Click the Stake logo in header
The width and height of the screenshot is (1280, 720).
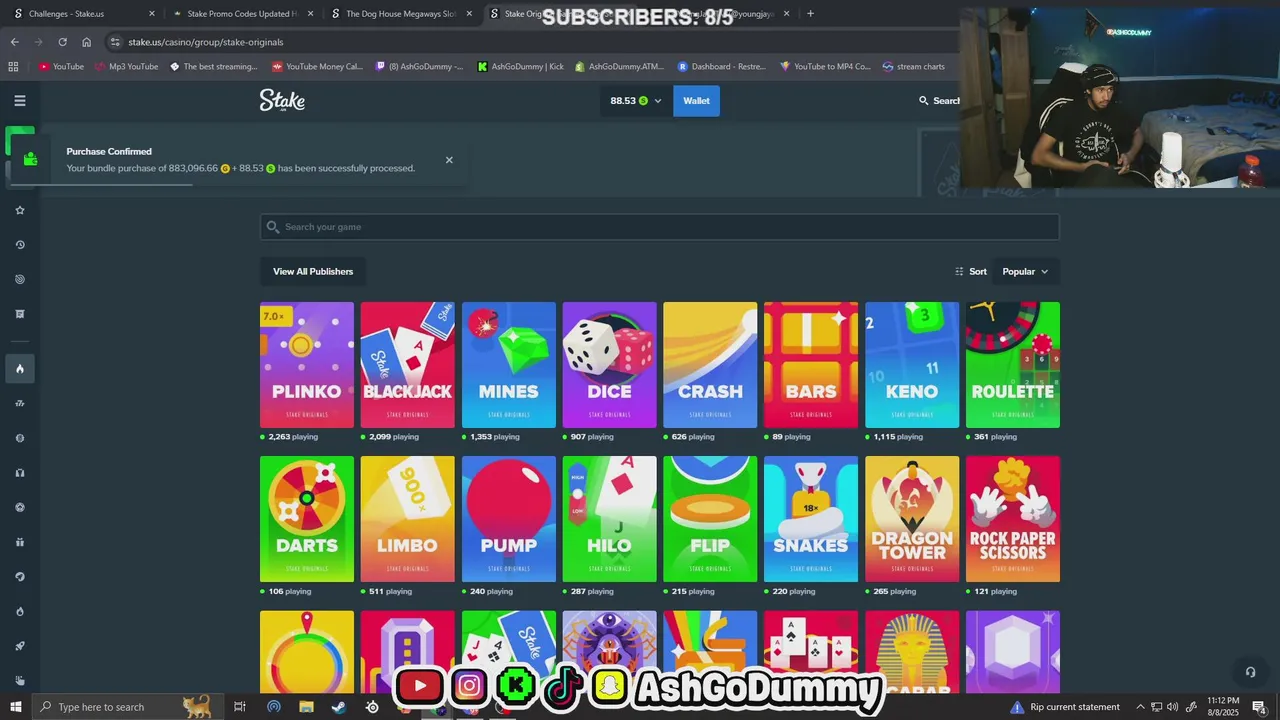pos(282,100)
